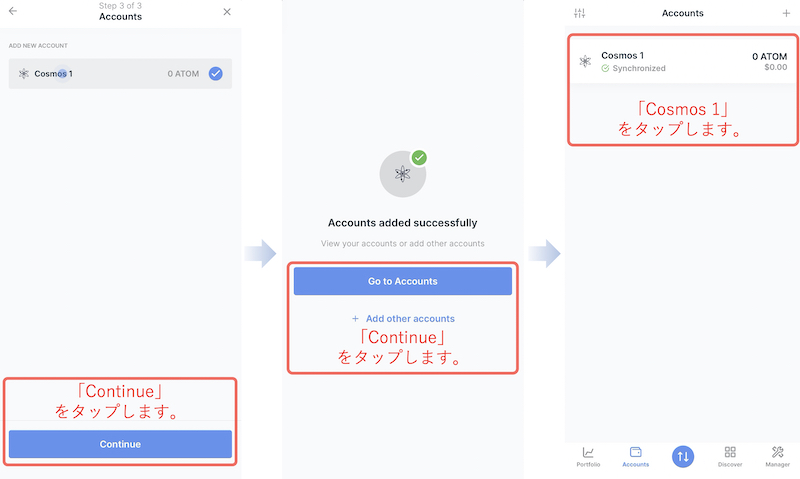Viewport: 800px width, 479px height.
Task: Click the 0 ATOM balance in account card
Action: 769,57
